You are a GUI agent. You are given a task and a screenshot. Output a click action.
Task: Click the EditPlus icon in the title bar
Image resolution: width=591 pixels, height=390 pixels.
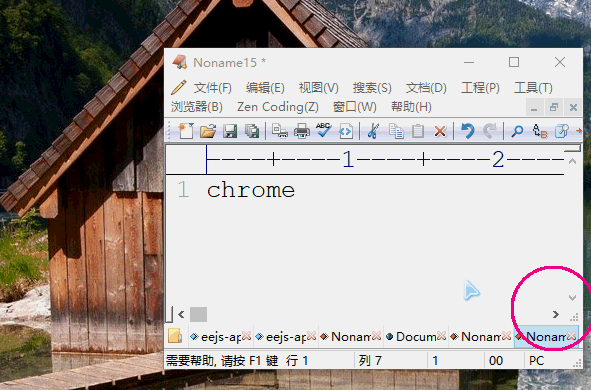[180, 62]
